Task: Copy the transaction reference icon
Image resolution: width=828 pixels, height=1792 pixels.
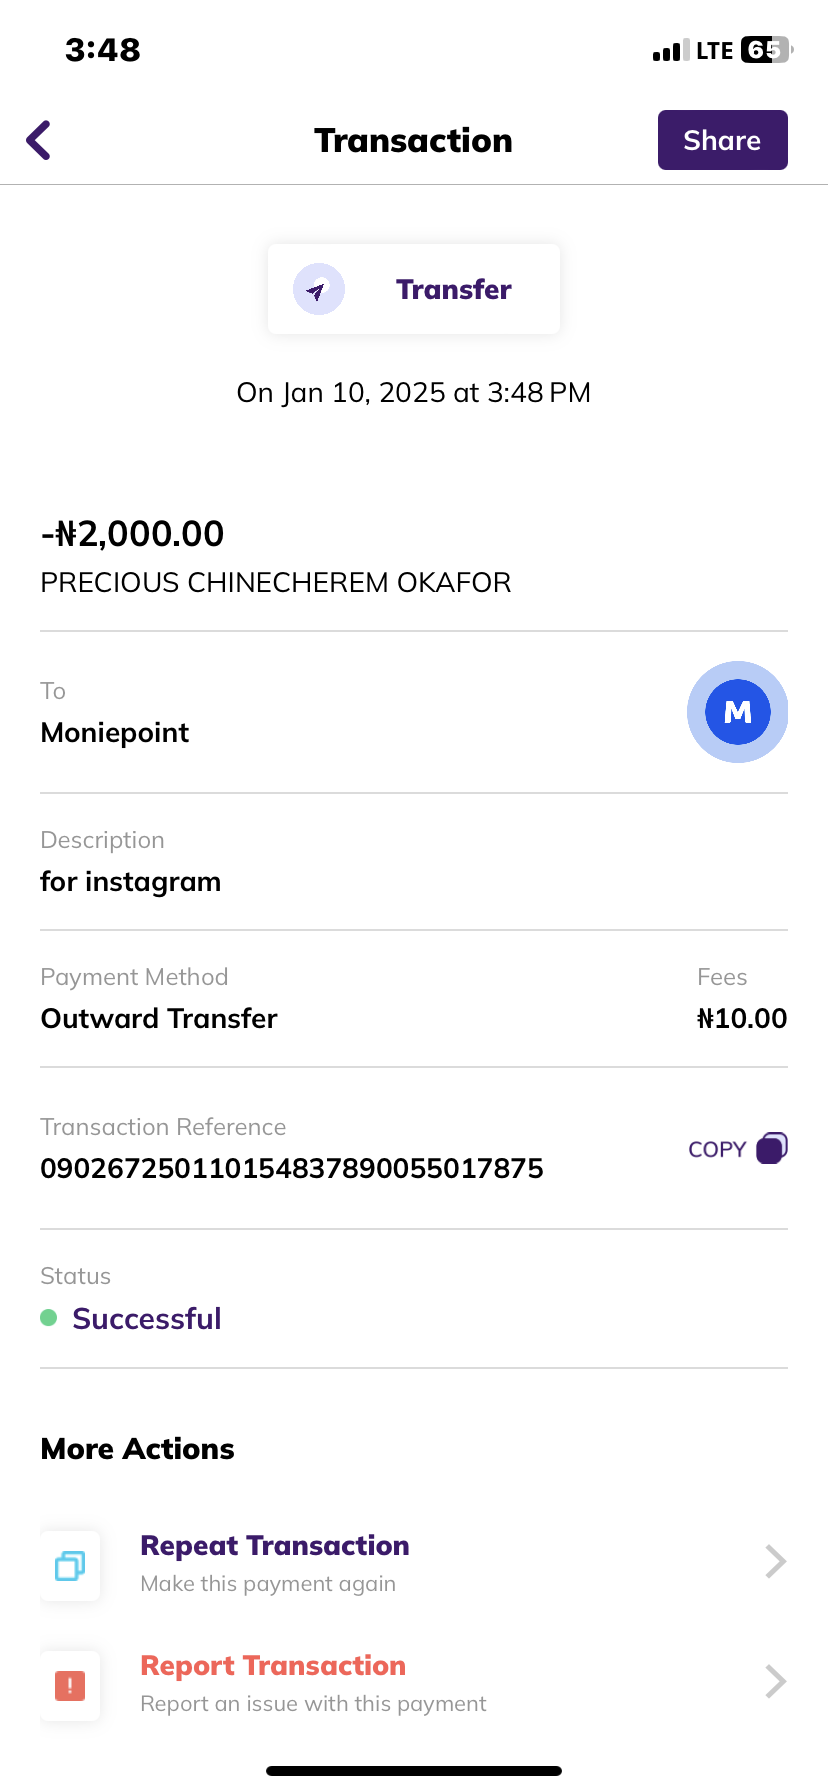Action: click(772, 1148)
